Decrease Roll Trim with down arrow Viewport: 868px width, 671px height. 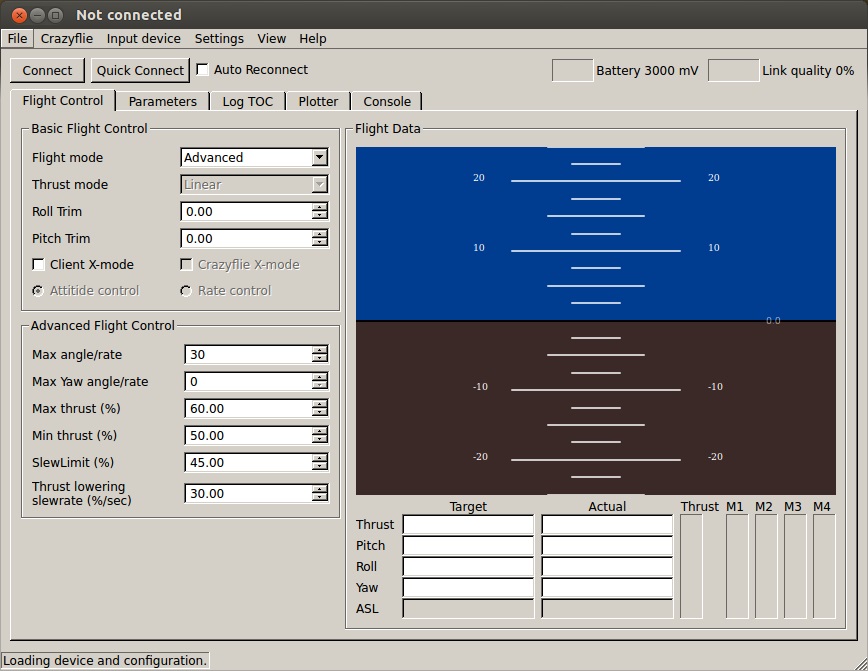tap(319, 216)
